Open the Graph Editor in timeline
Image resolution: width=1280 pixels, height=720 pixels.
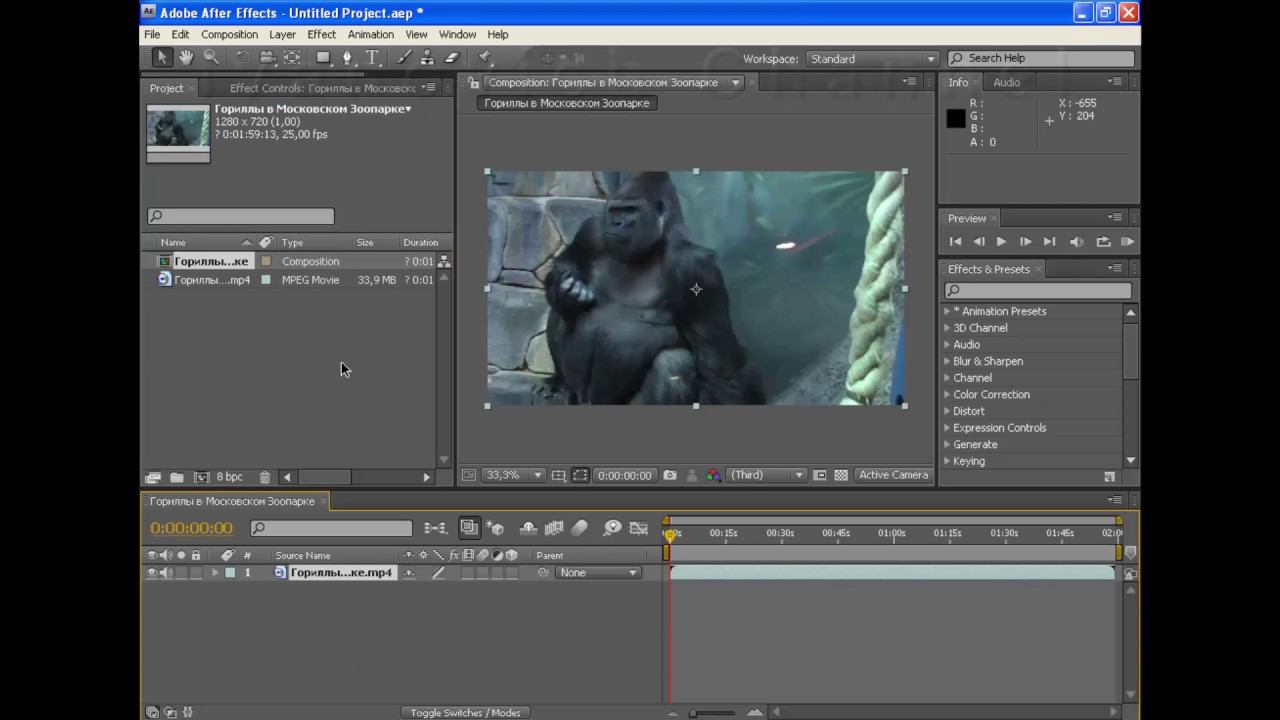637,528
